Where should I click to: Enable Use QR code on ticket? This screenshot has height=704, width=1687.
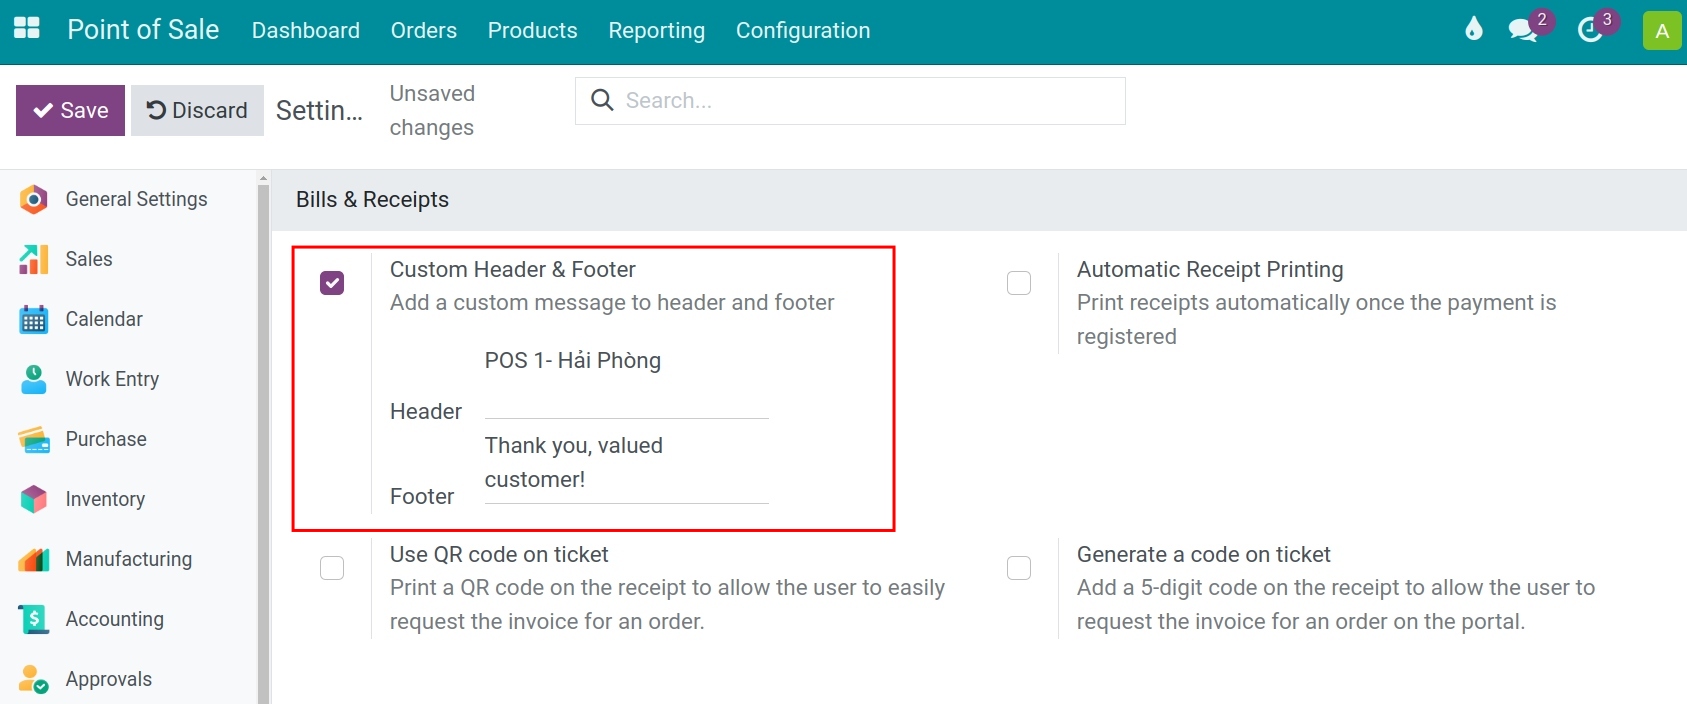pos(332,568)
